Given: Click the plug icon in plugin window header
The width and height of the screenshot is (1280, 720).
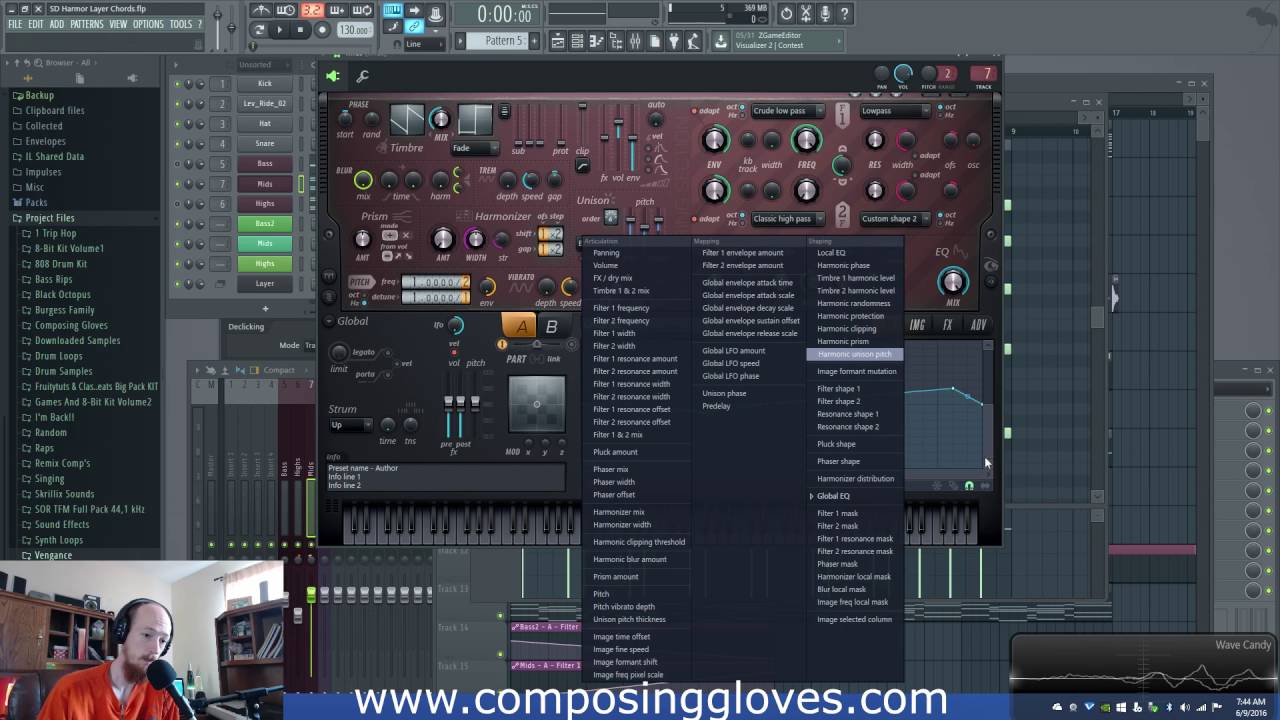Looking at the screenshot, I should click(x=333, y=76).
